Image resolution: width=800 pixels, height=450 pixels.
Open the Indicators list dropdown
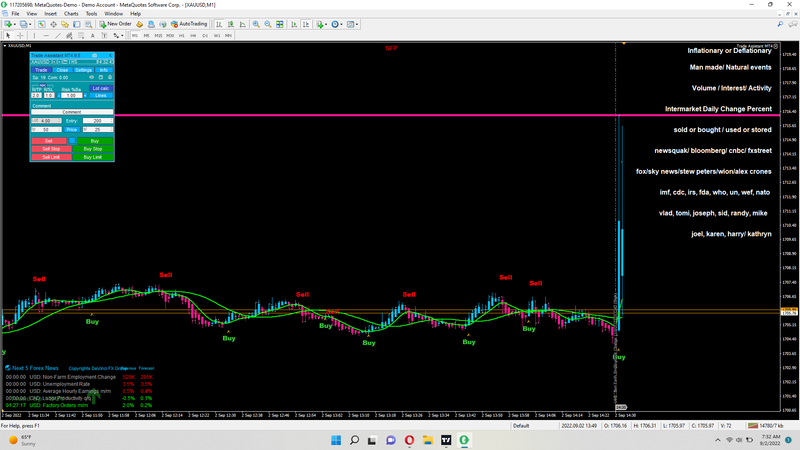(320, 24)
